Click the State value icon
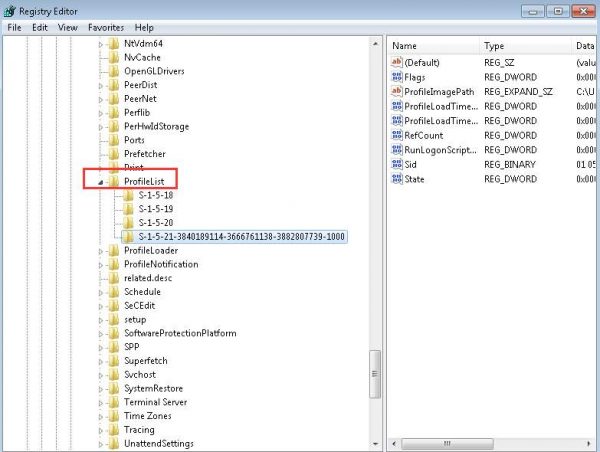Image resolution: width=600 pixels, height=452 pixels. [396, 179]
